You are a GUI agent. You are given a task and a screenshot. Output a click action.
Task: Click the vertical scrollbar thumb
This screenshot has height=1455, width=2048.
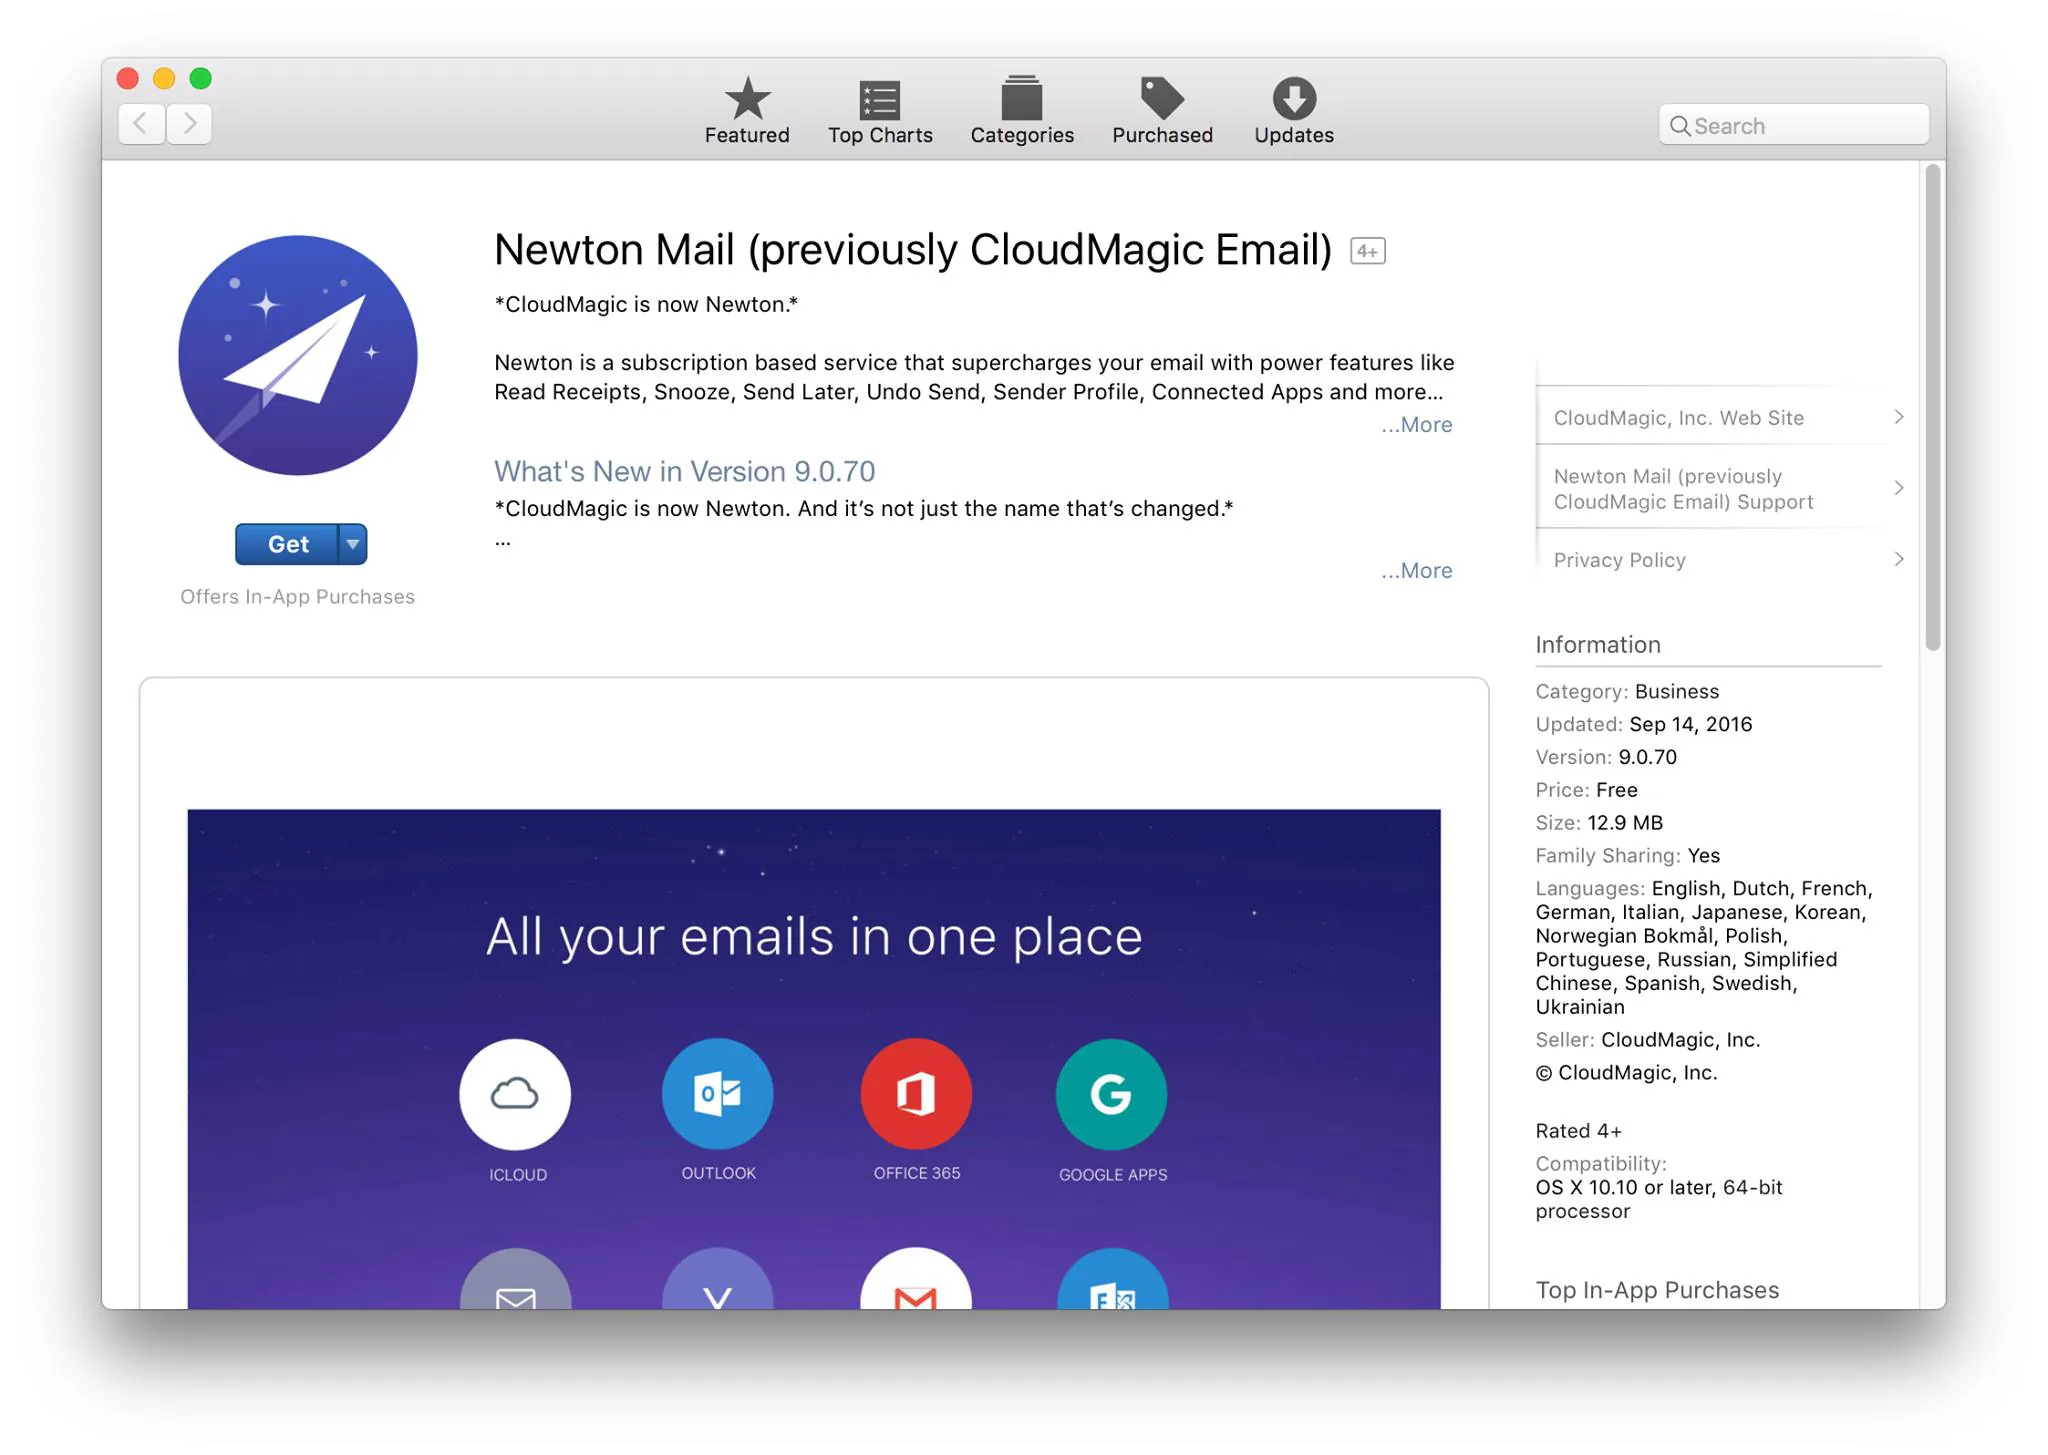coord(1933,407)
